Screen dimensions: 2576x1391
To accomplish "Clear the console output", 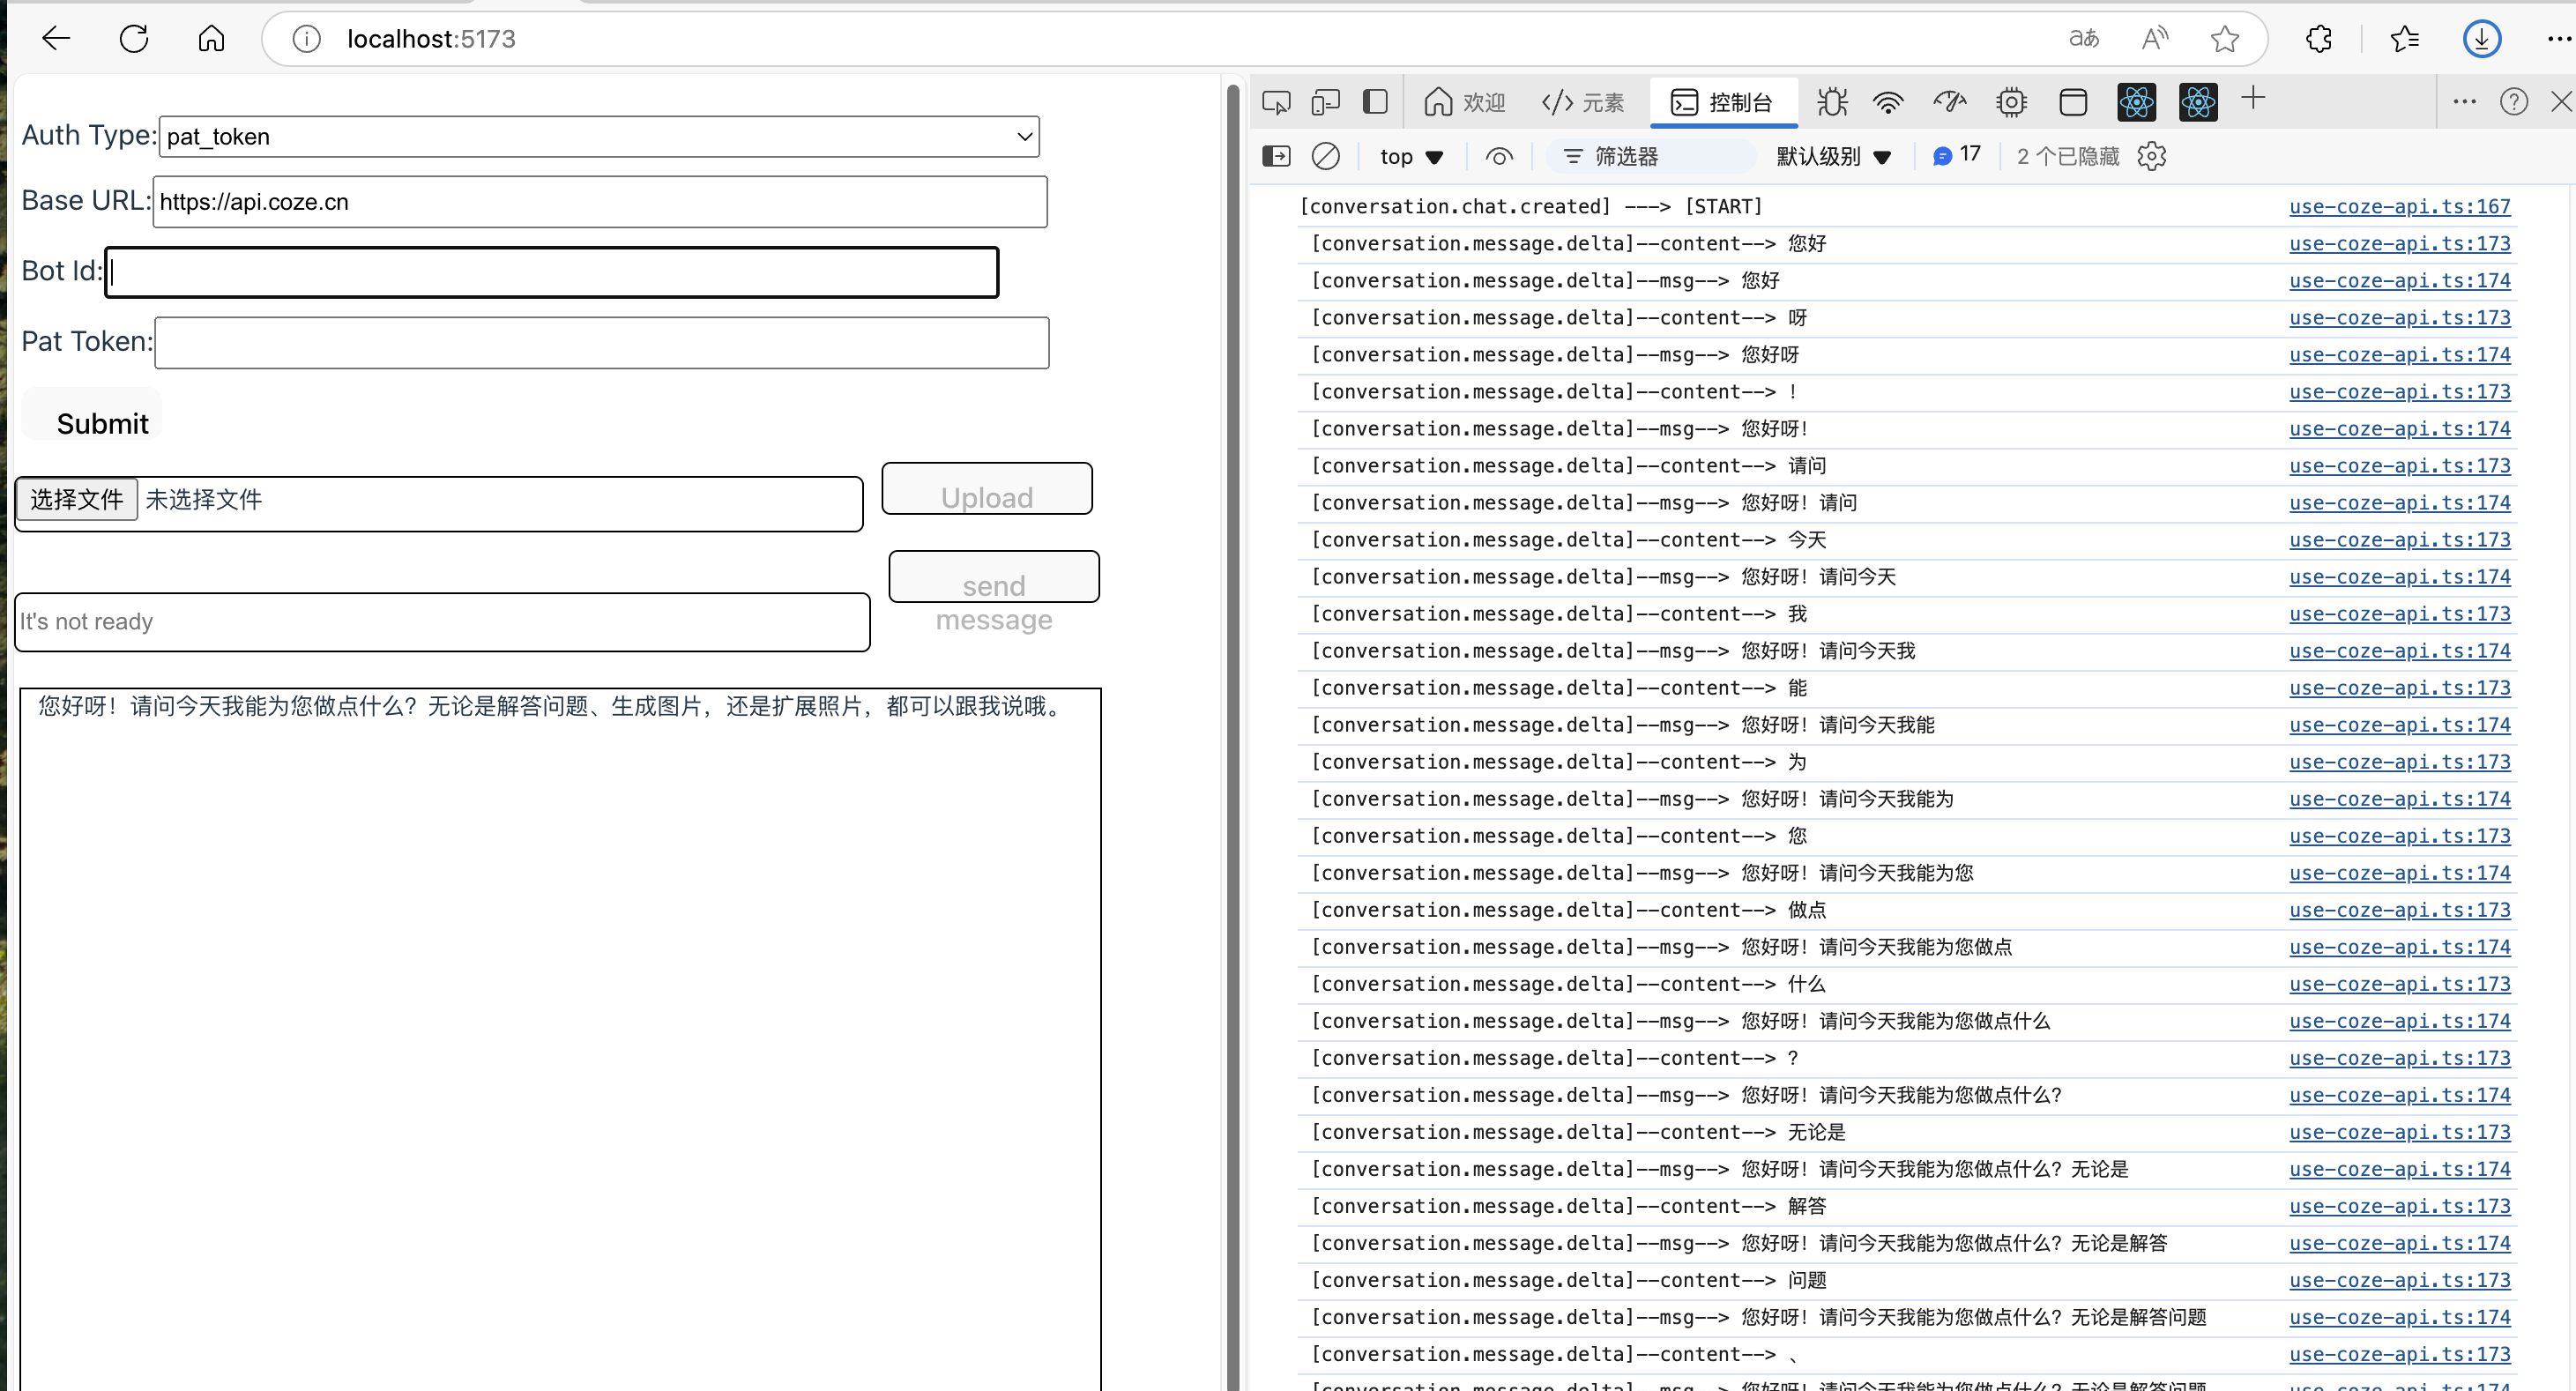I will pyautogui.click(x=1325, y=156).
